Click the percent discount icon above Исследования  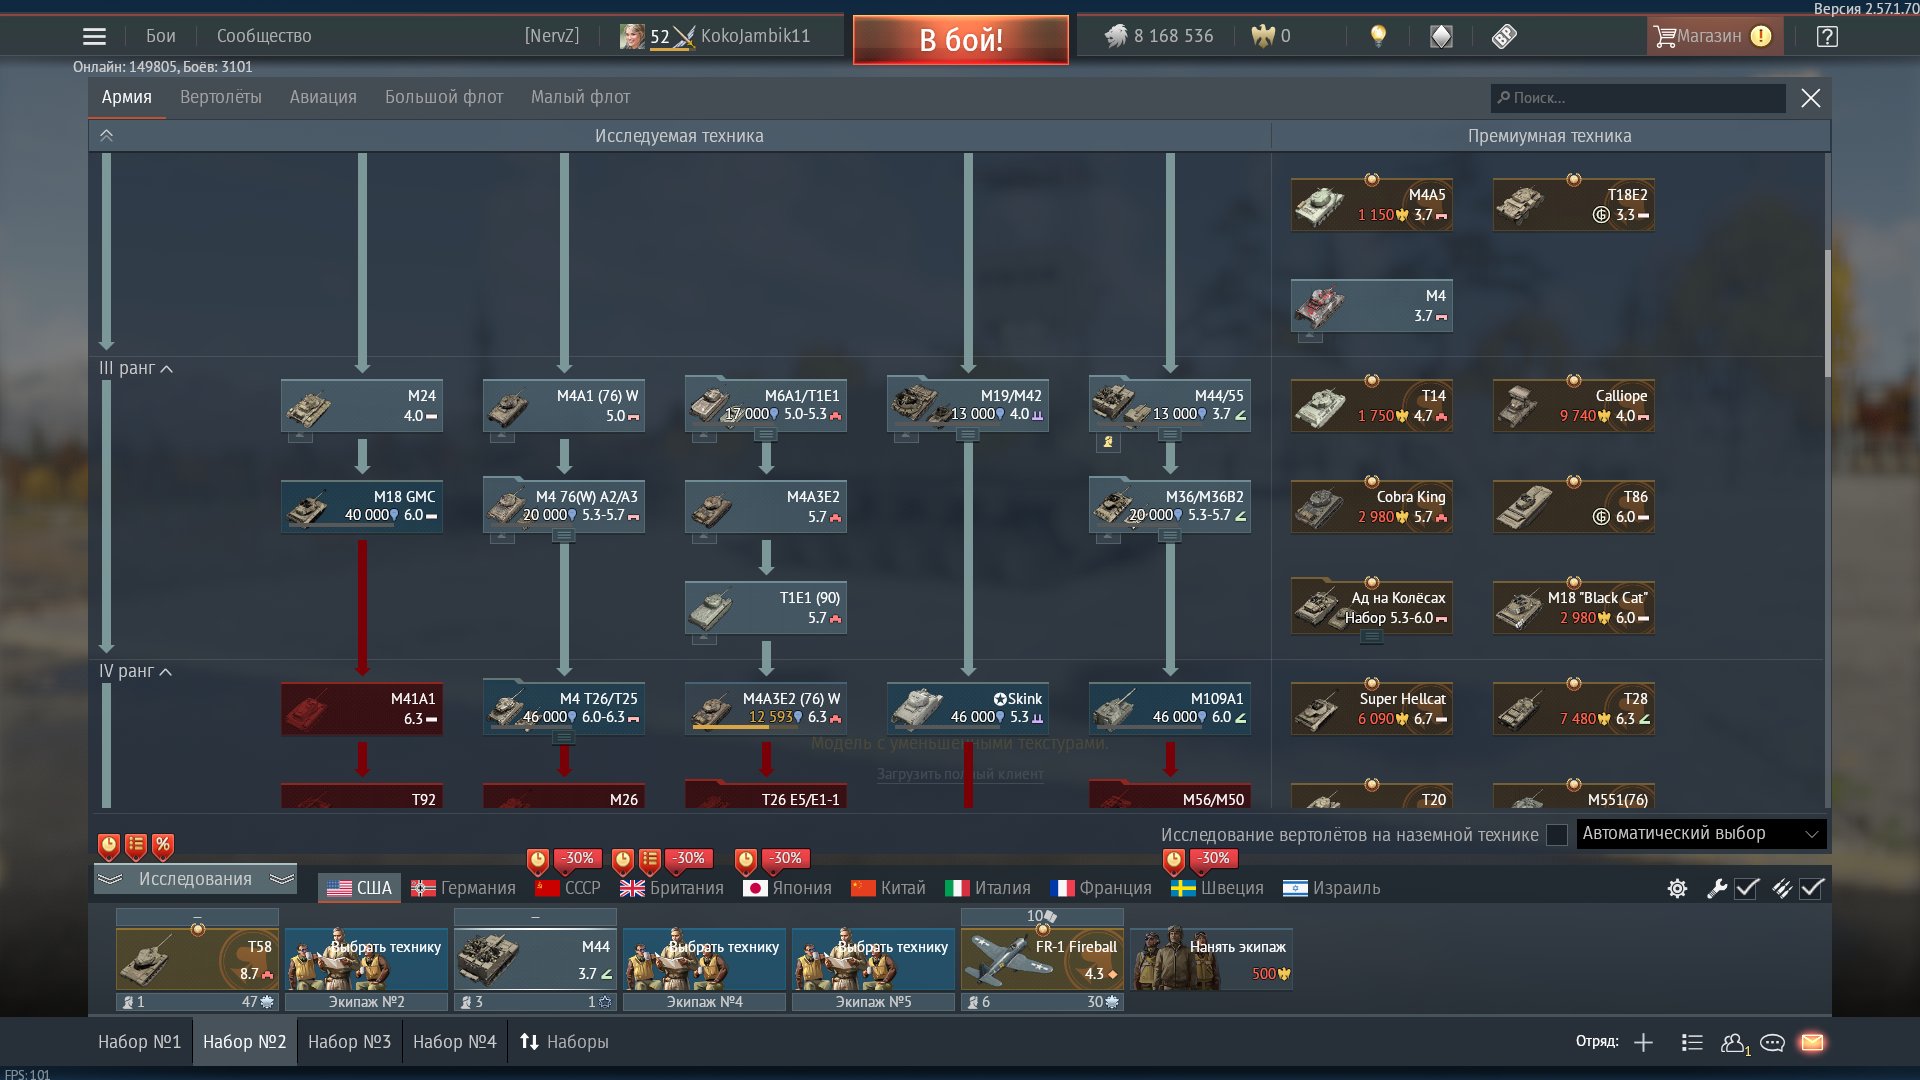(x=163, y=847)
